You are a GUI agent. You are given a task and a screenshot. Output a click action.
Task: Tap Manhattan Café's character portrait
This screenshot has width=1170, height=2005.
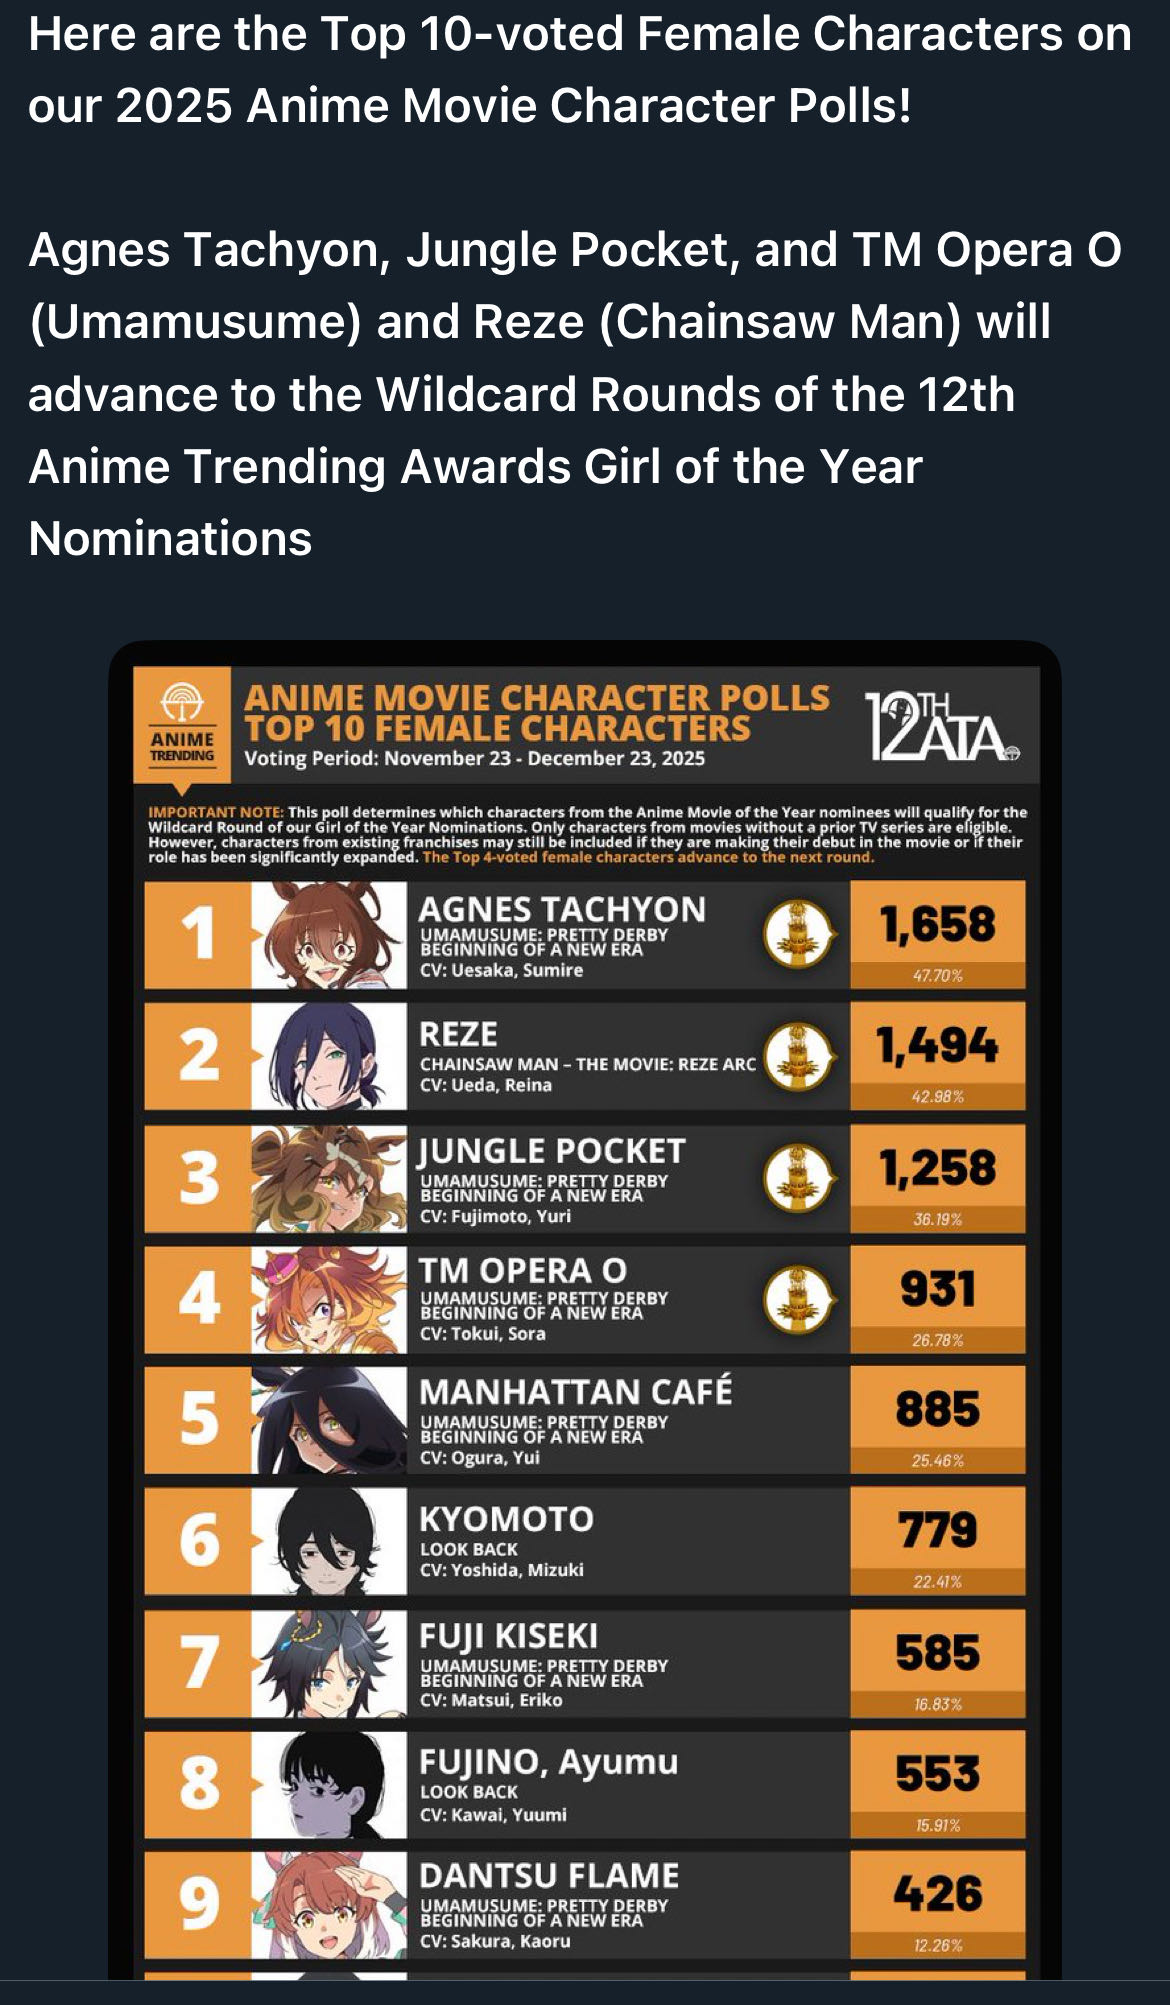[x=329, y=1420]
